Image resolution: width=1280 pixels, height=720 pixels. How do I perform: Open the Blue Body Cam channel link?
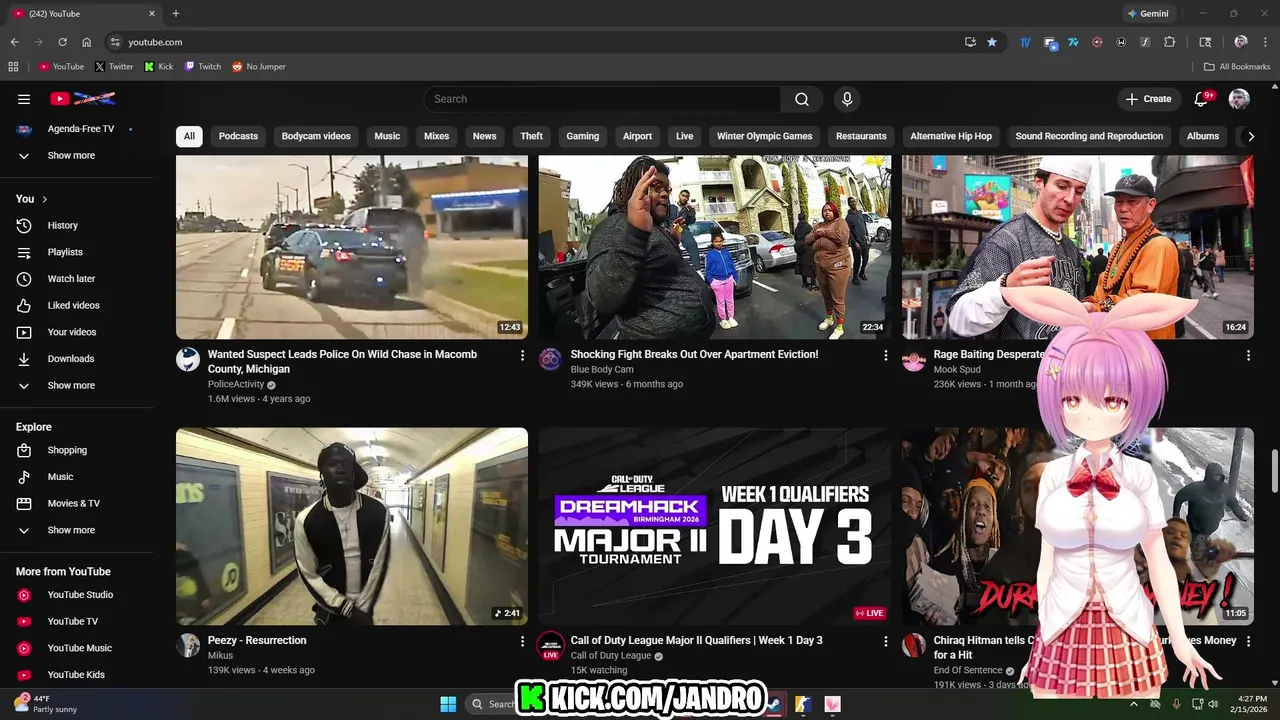[x=602, y=370]
